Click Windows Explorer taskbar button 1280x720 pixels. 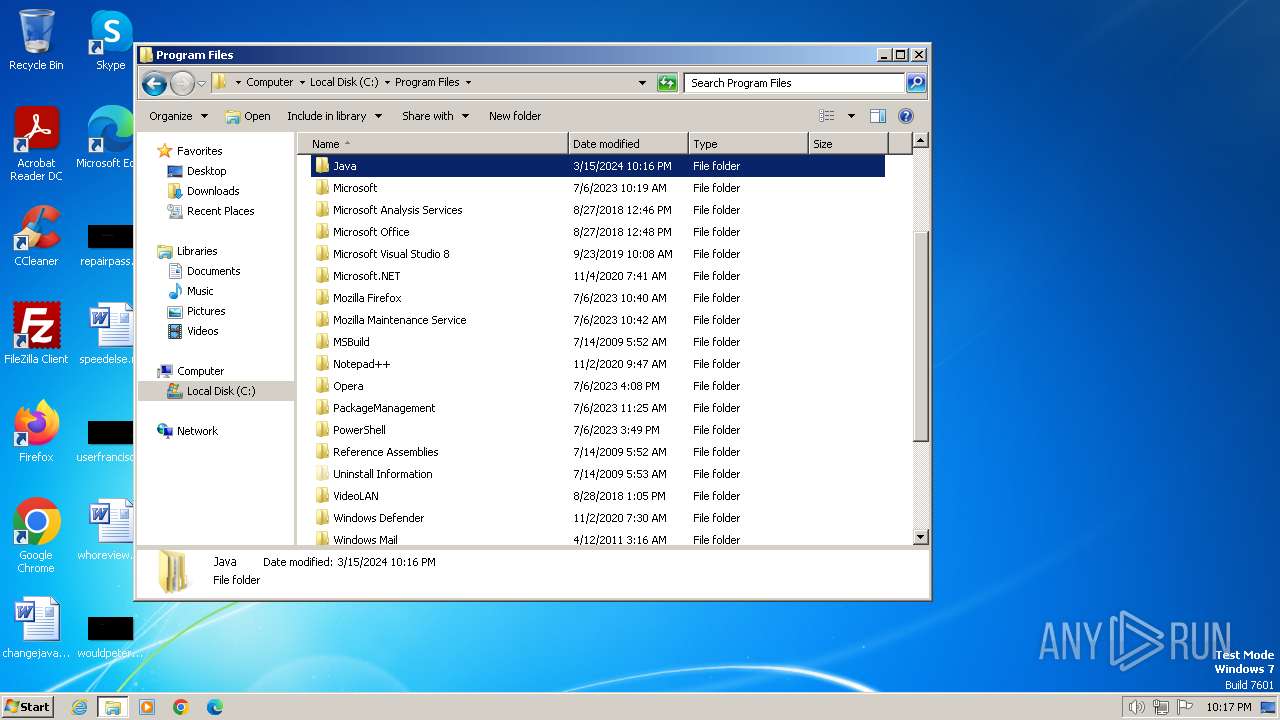click(112, 707)
